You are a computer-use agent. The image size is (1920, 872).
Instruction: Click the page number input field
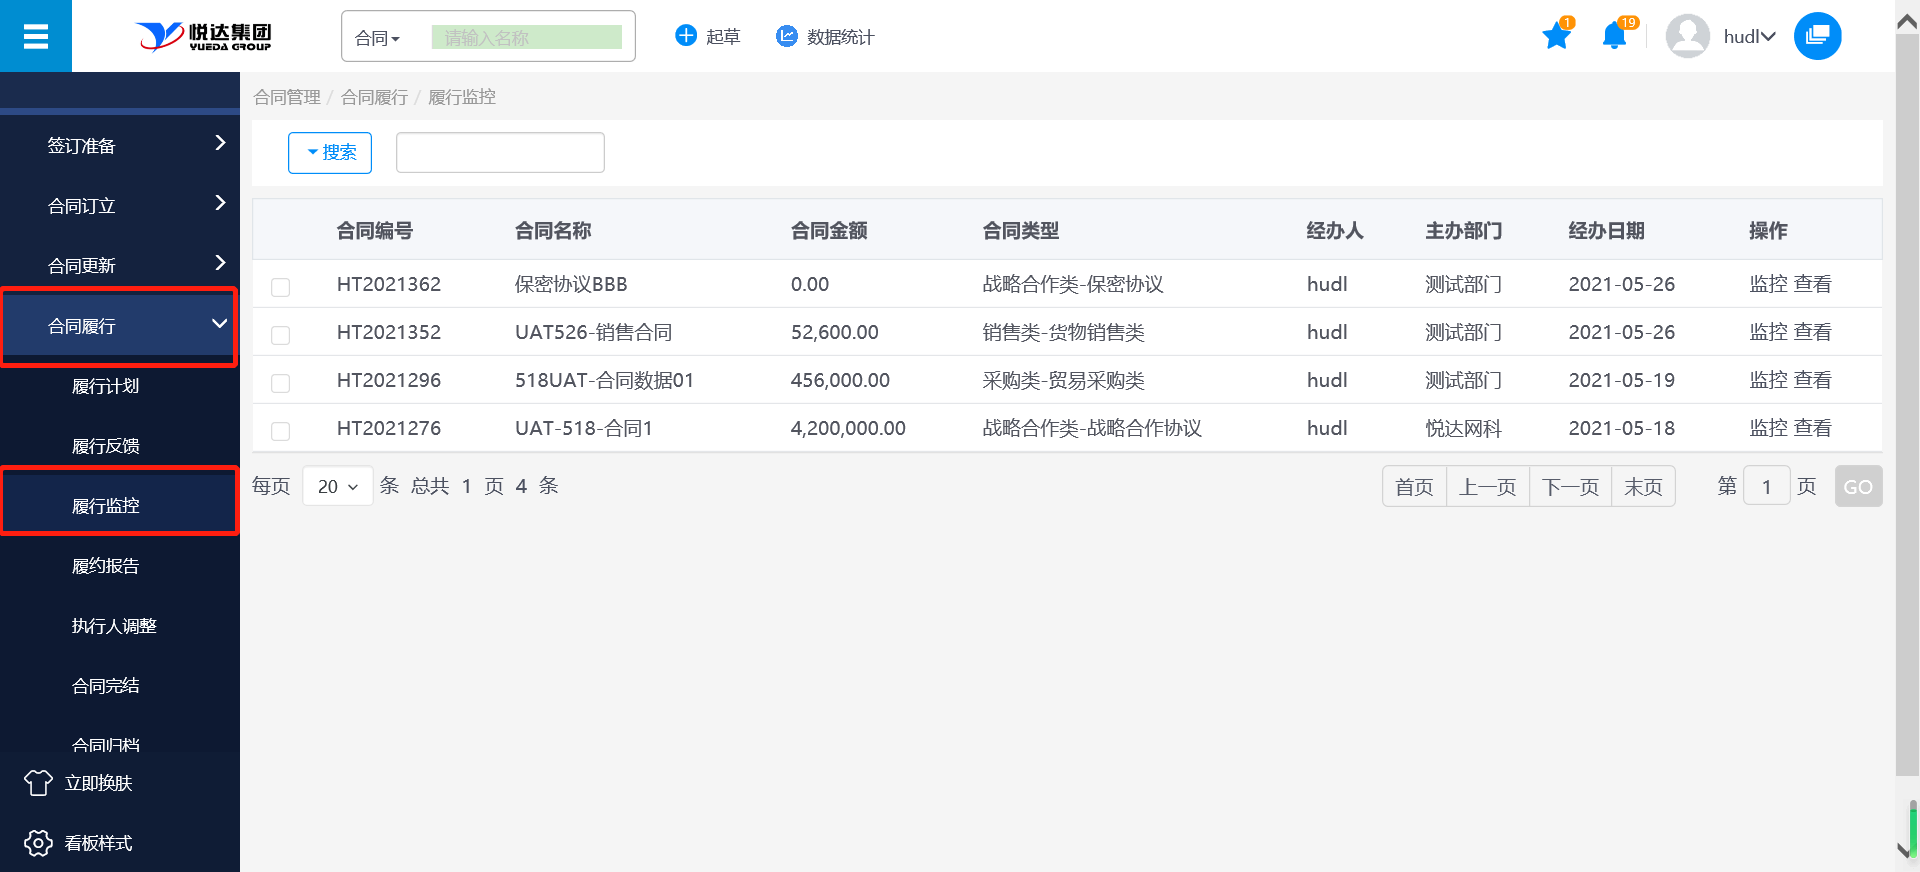pos(1766,487)
